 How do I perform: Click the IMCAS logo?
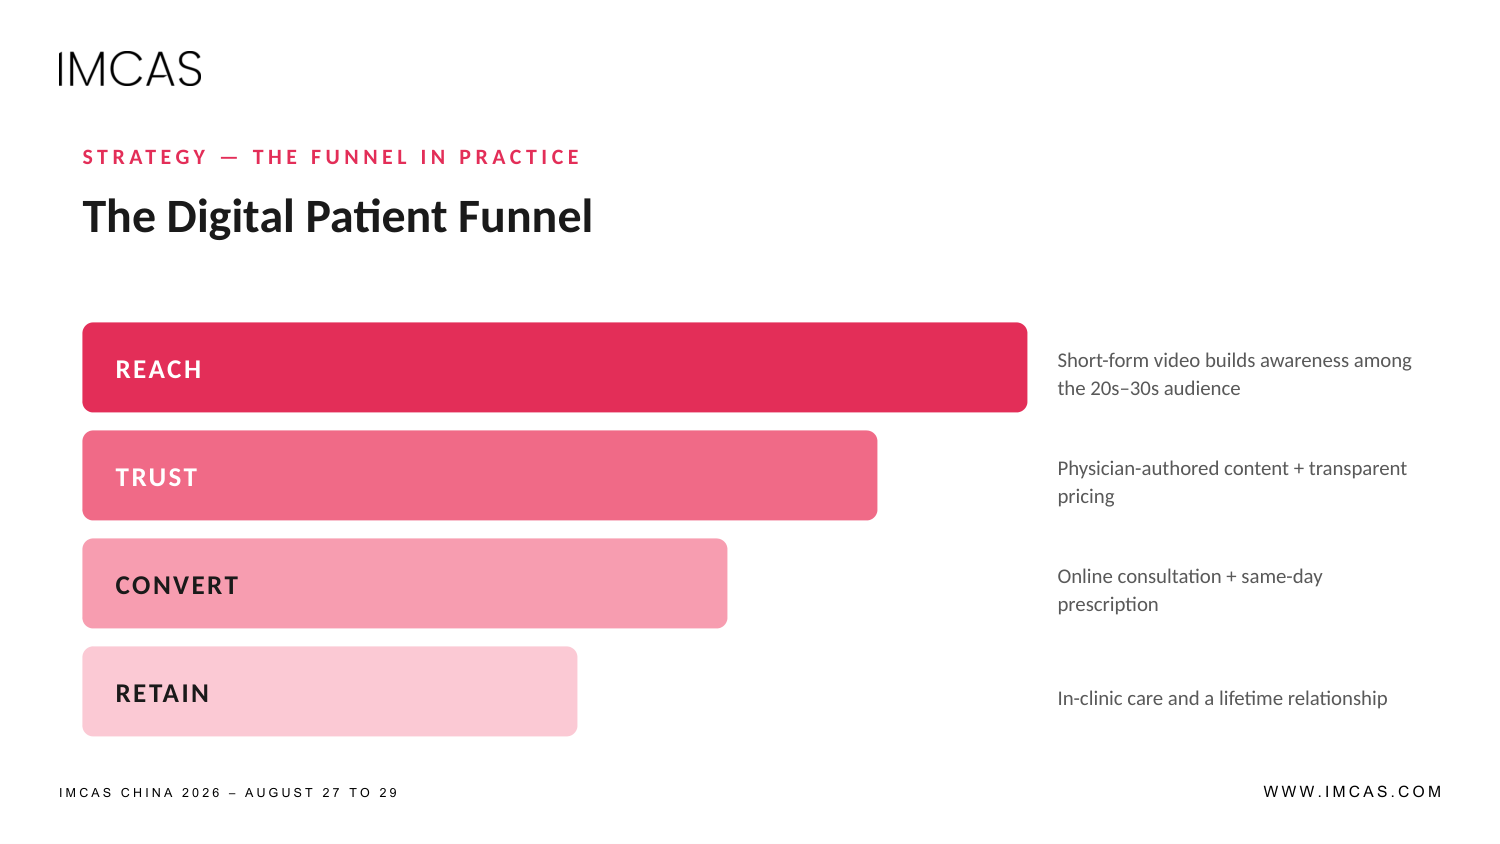coord(130,69)
